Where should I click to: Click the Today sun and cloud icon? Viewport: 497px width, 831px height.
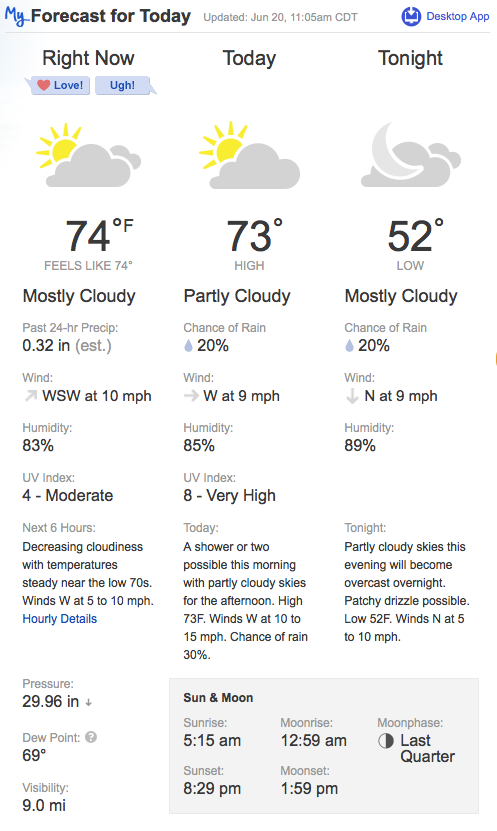coord(250,155)
